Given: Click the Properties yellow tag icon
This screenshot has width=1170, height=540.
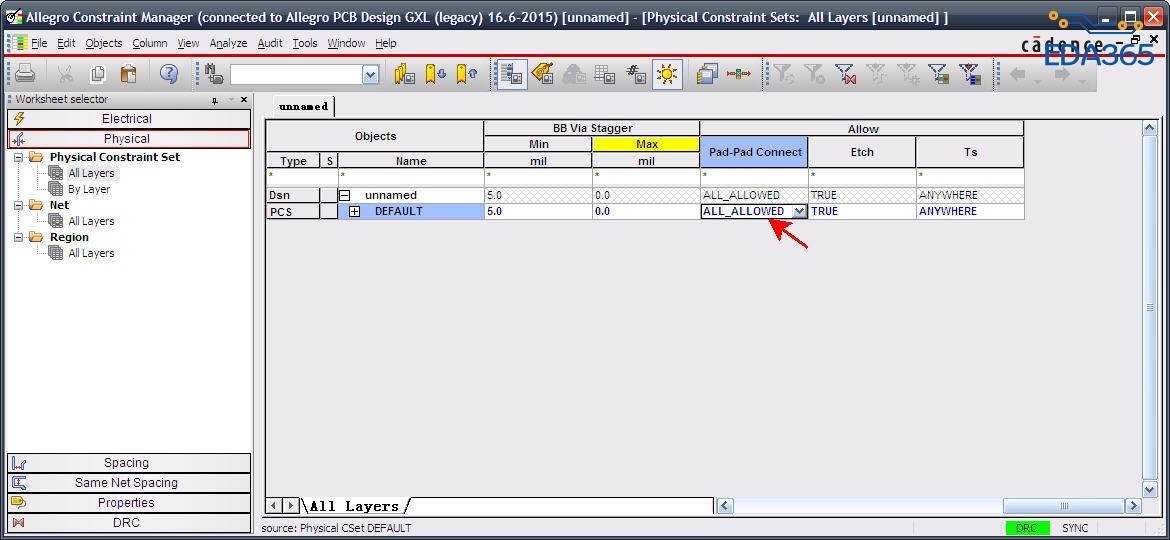Looking at the screenshot, I should click(20, 503).
